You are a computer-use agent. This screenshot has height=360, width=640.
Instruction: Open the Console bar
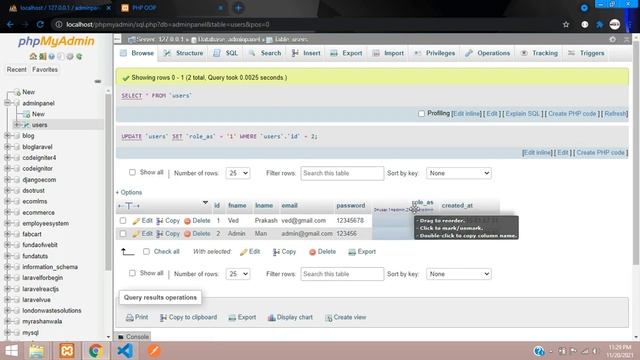pyautogui.click(x=133, y=337)
